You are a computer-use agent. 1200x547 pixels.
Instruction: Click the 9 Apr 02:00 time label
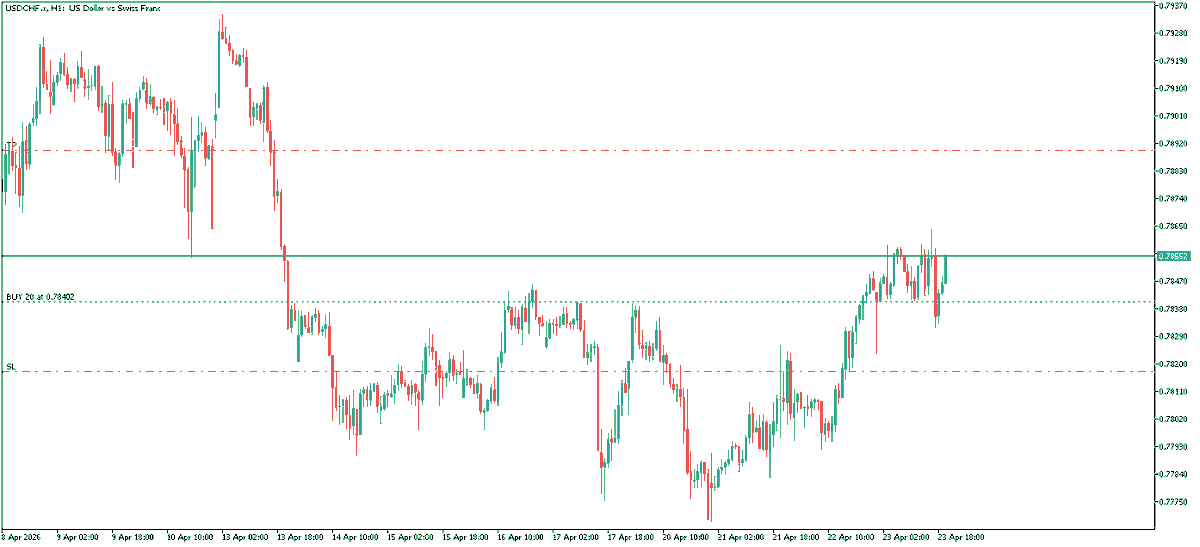coord(78,537)
